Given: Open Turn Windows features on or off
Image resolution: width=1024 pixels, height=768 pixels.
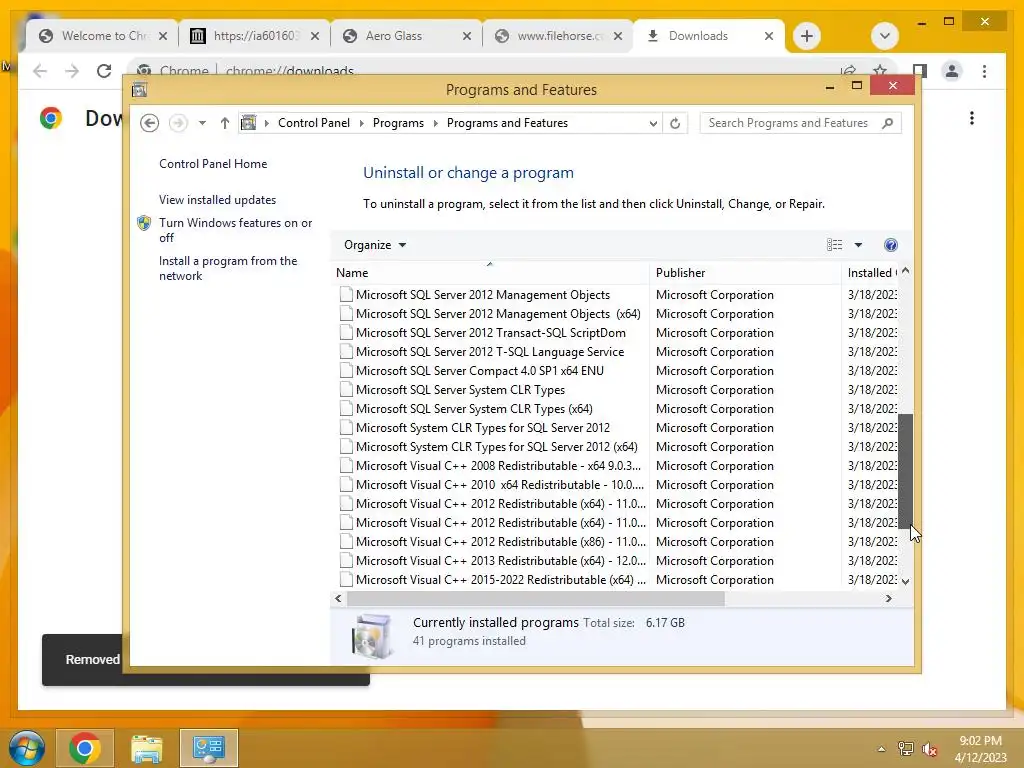Looking at the screenshot, I should pyautogui.click(x=236, y=230).
